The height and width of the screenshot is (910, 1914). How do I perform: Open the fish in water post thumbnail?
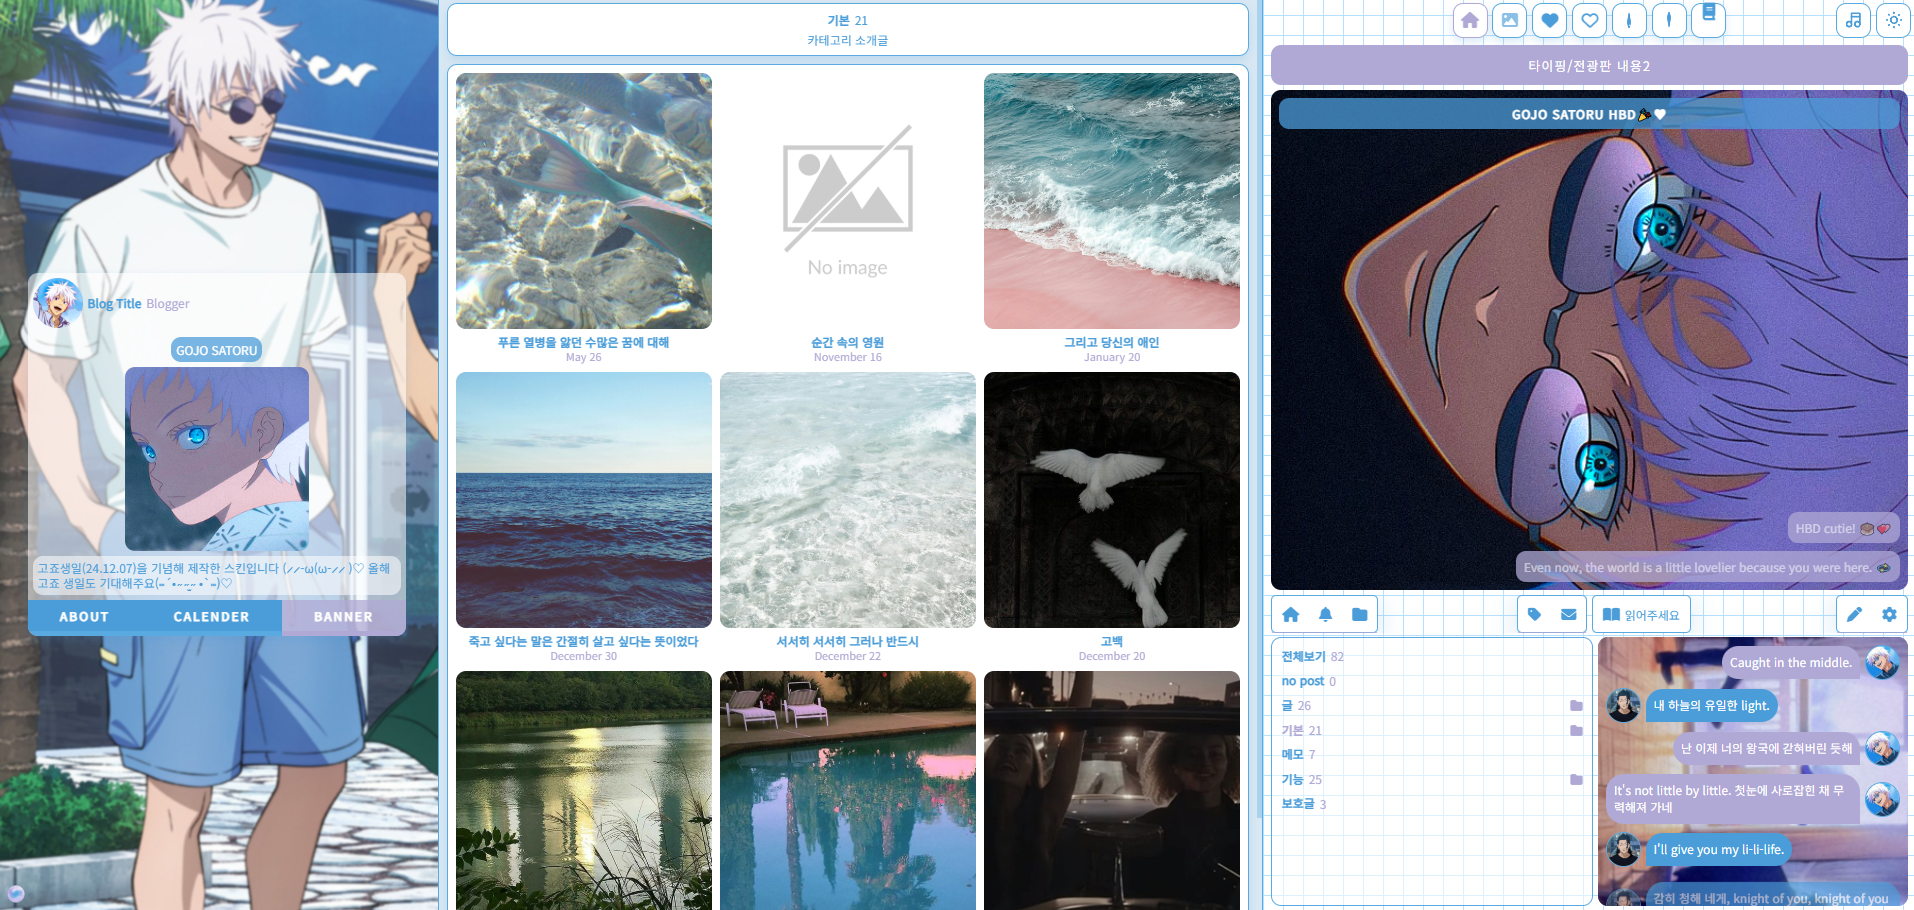click(x=584, y=201)
